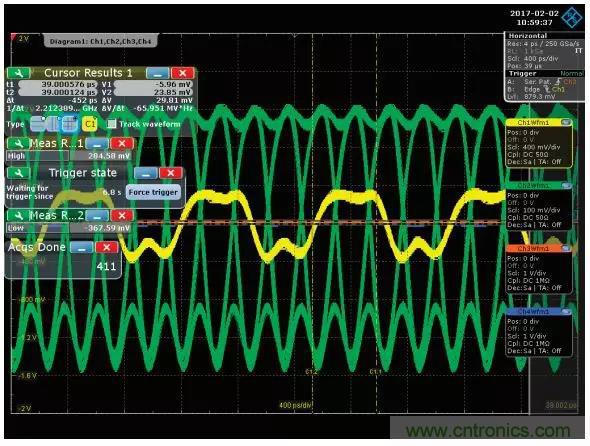Collapse the Acqs Done box
Image resolution: width=590 pixels, height=446 pixels.
[x=82, y=247]
